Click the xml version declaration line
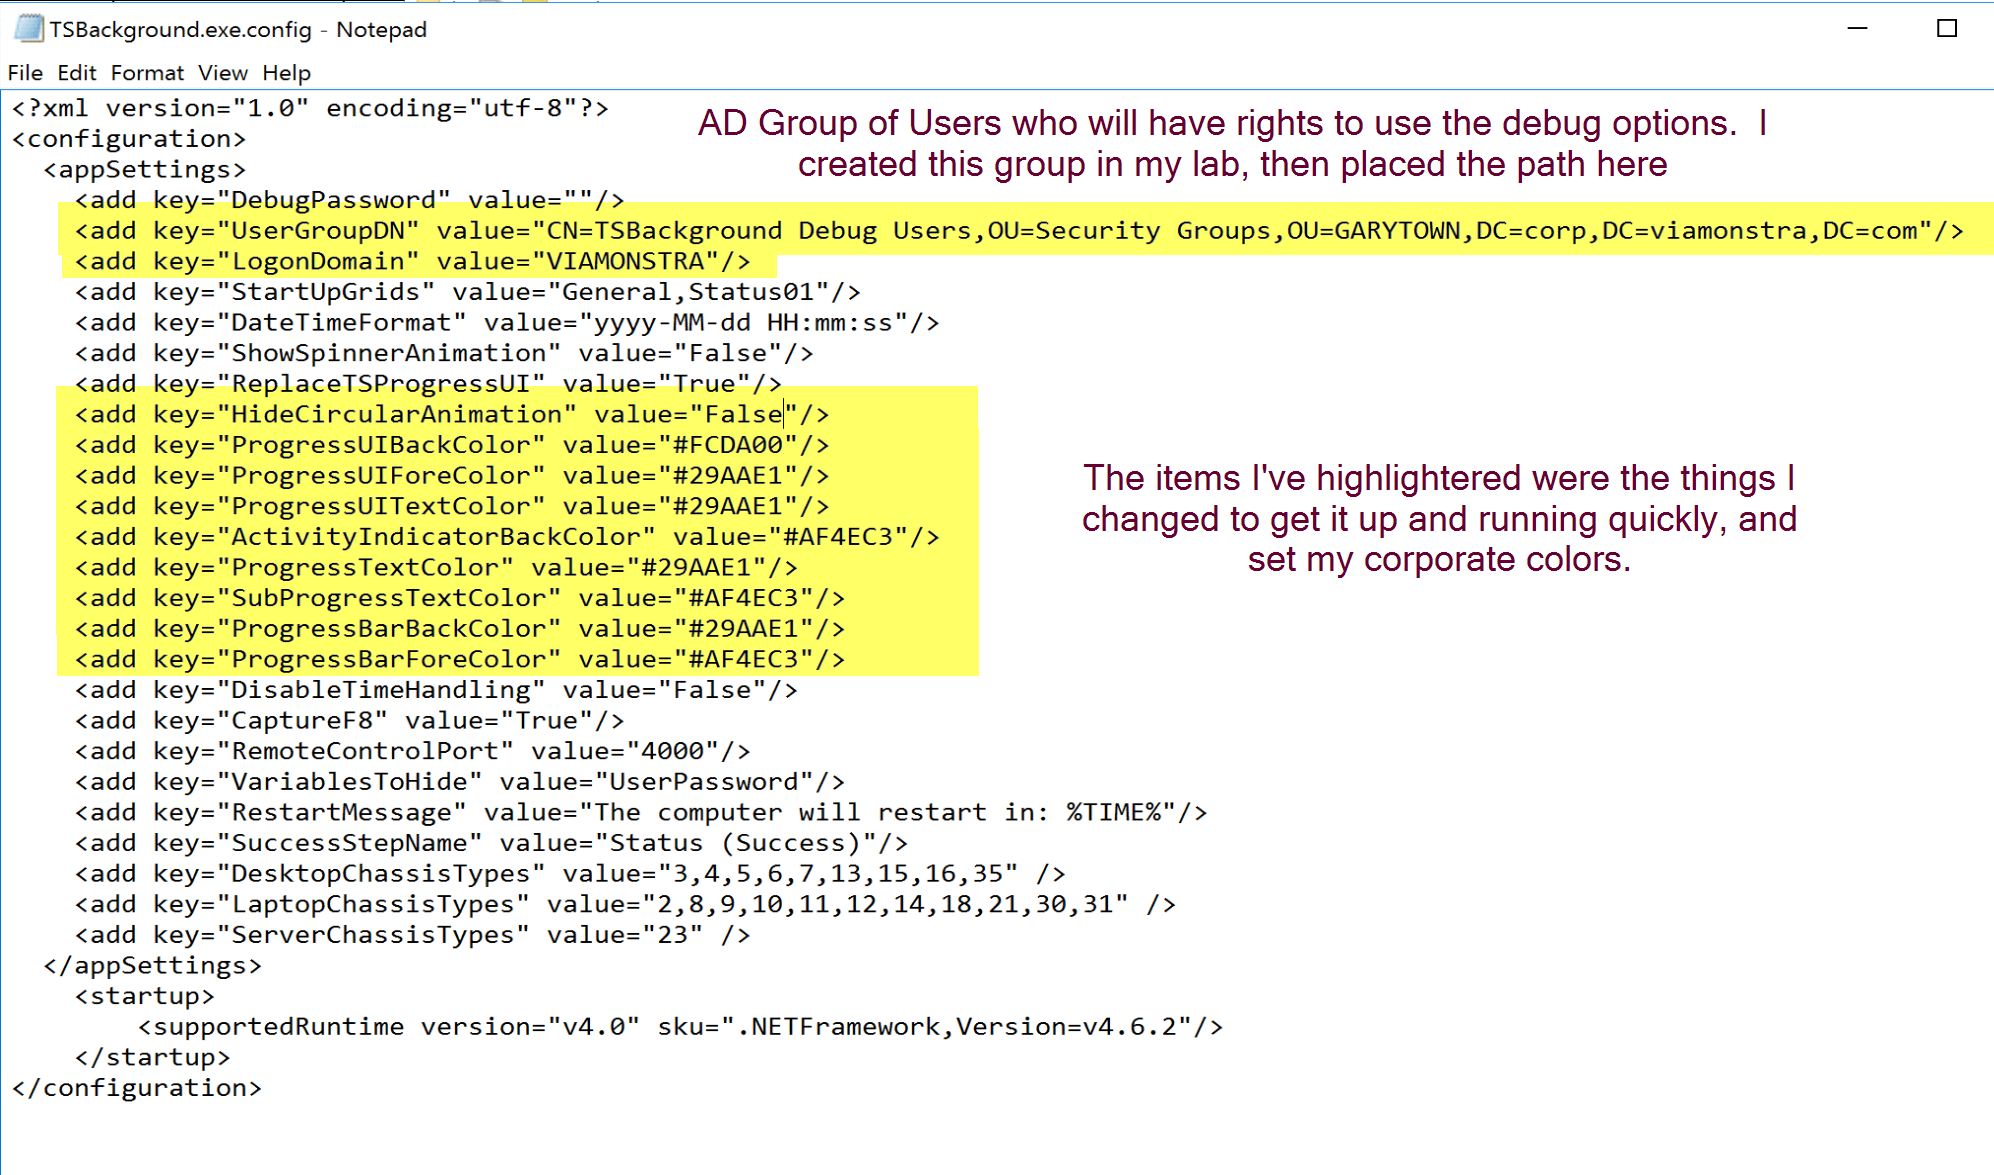 click(x=310, y=108)
